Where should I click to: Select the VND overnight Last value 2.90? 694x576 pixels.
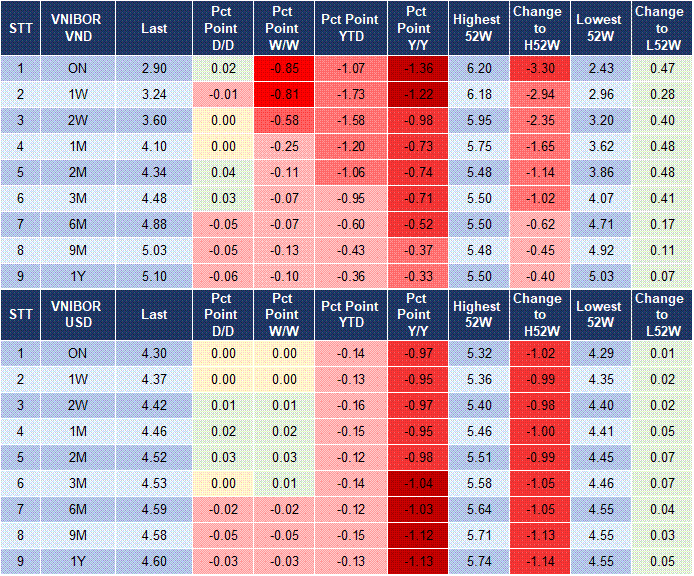coord(154,68)
